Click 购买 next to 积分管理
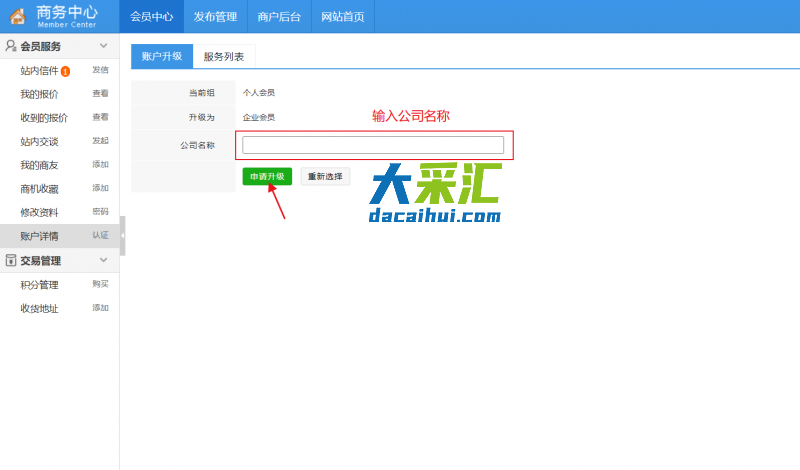800x470 pixels. (101, 284)
